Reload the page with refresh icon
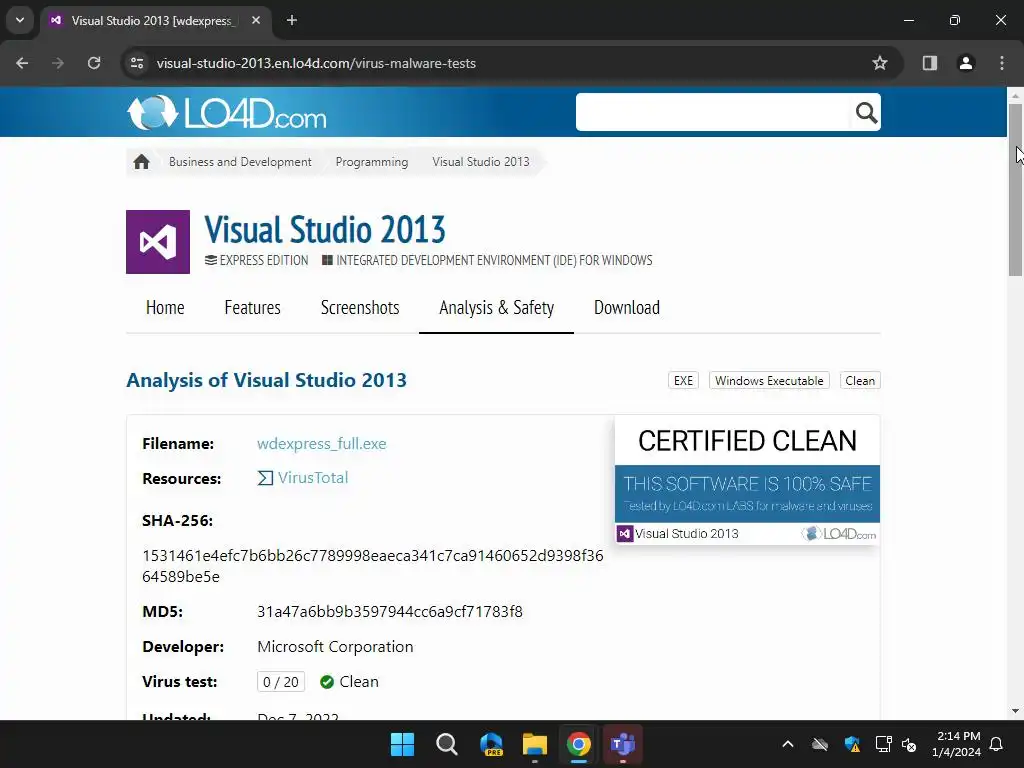Viewport: 1024px width, 768px height. (x=94, y=63)
